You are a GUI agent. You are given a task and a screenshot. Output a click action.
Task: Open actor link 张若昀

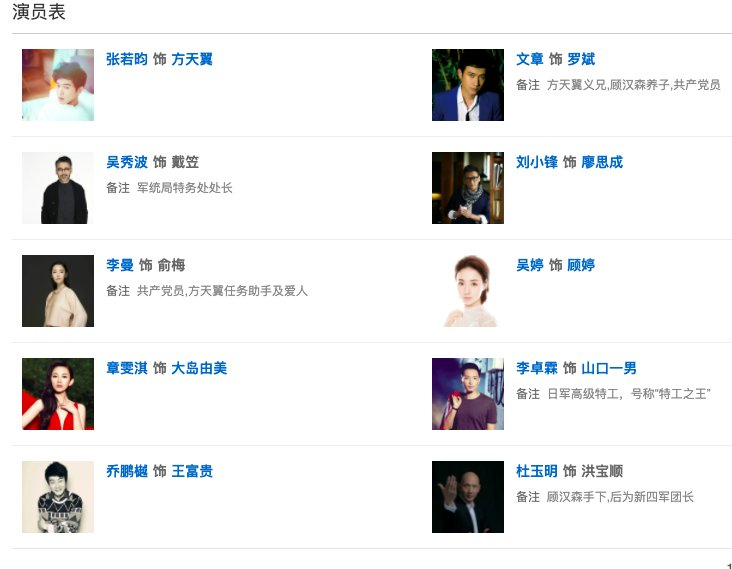pyautogui.click(x=127, y=59)
